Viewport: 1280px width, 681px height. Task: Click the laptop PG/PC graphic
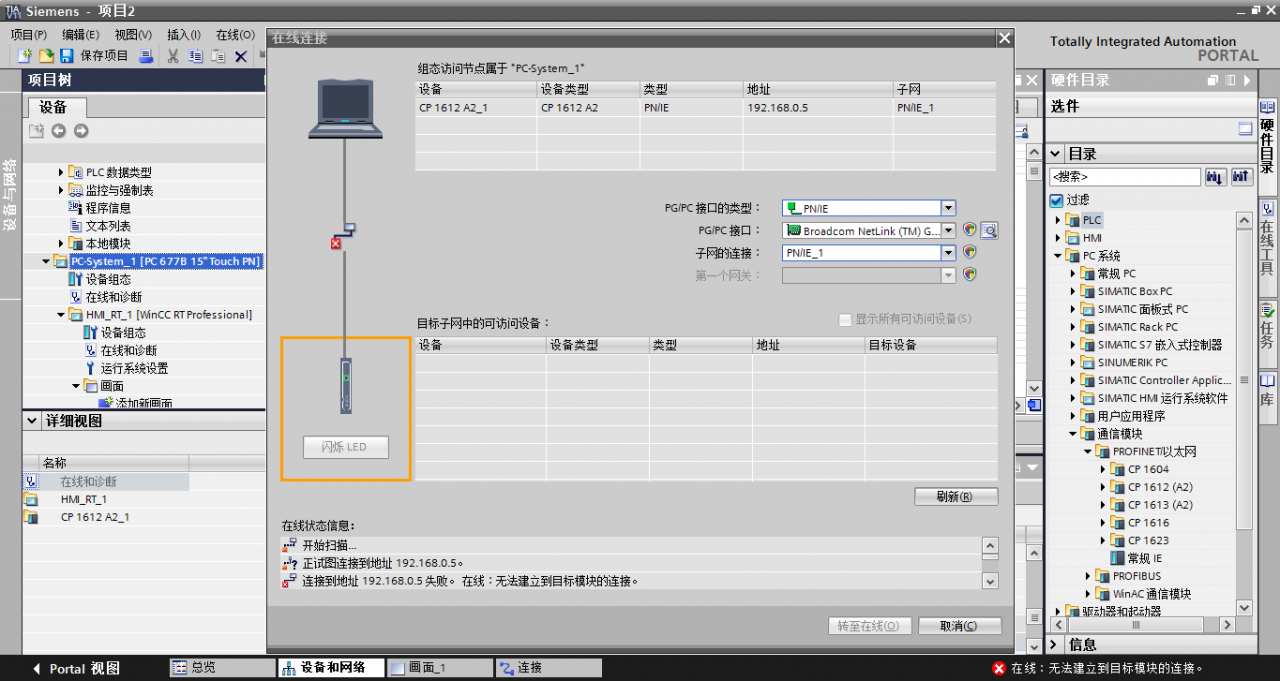pyautogui.click(x=345, y=107)
